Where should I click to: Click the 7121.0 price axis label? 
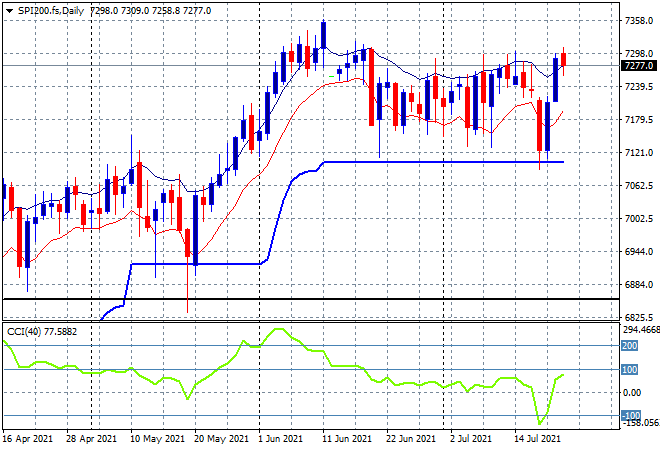tap(639, 152)
